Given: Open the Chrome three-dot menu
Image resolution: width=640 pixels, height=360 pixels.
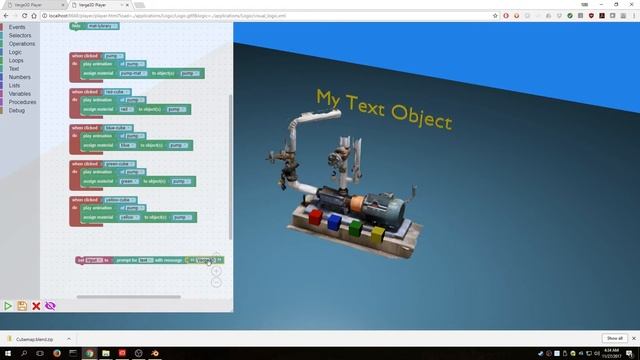Looking at the screenshot, I should point(634,16).
